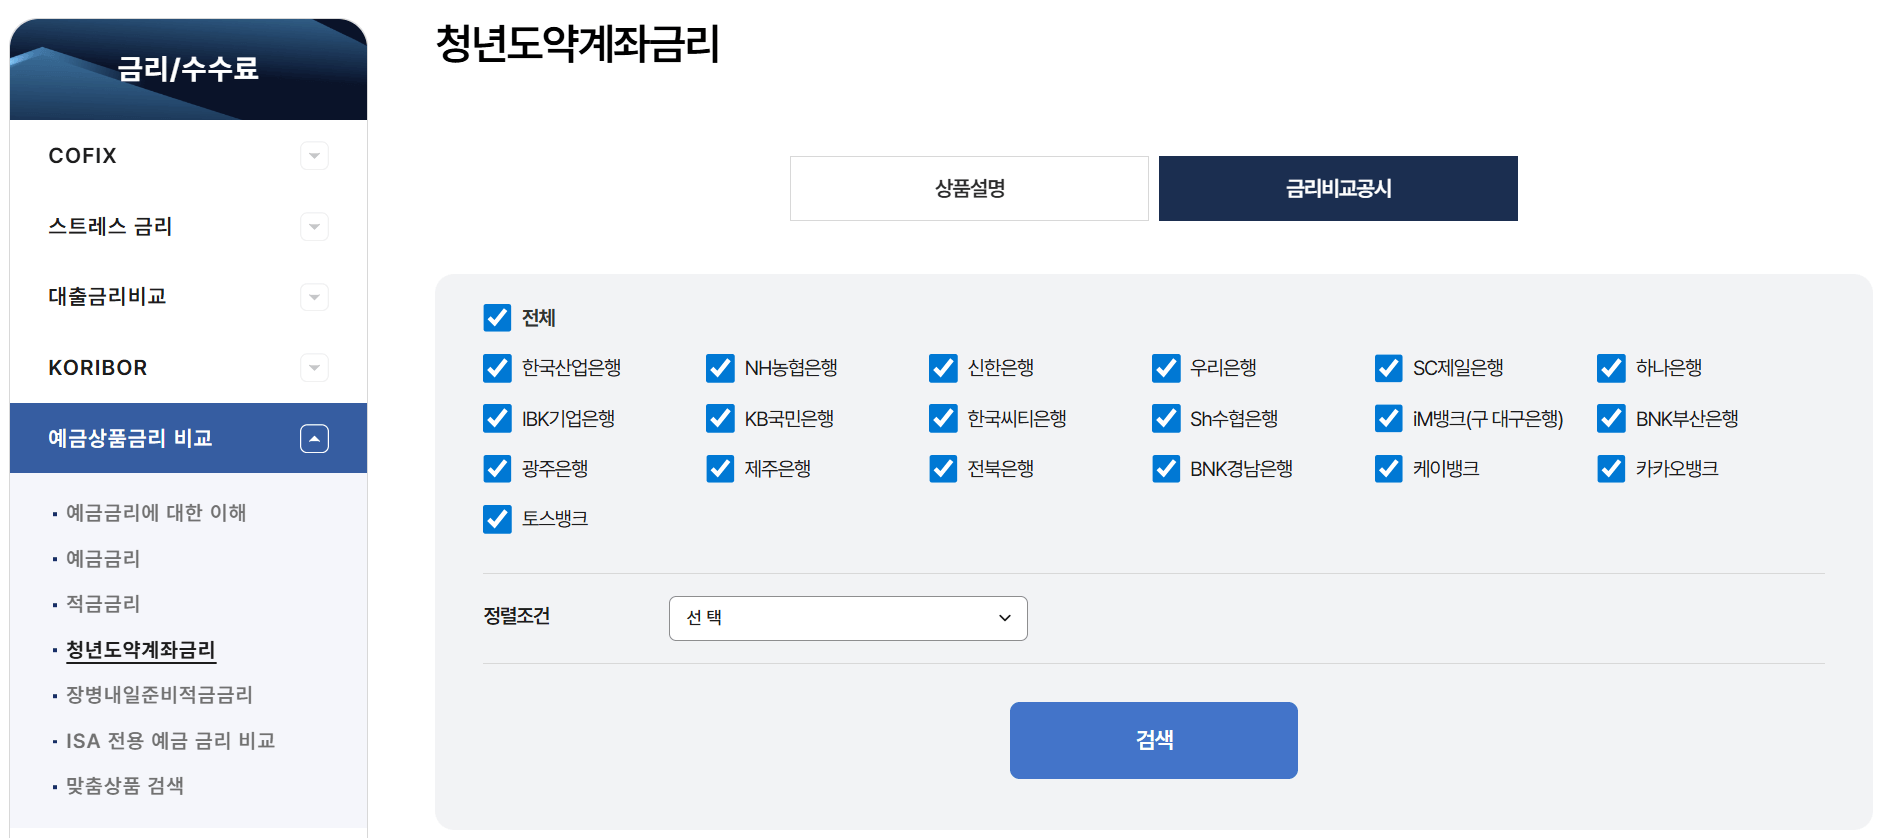1881x838 pixels.
Task: Uncheck the iM뱅크(구 대구은행) checkbox
Action: [1388, 418]
